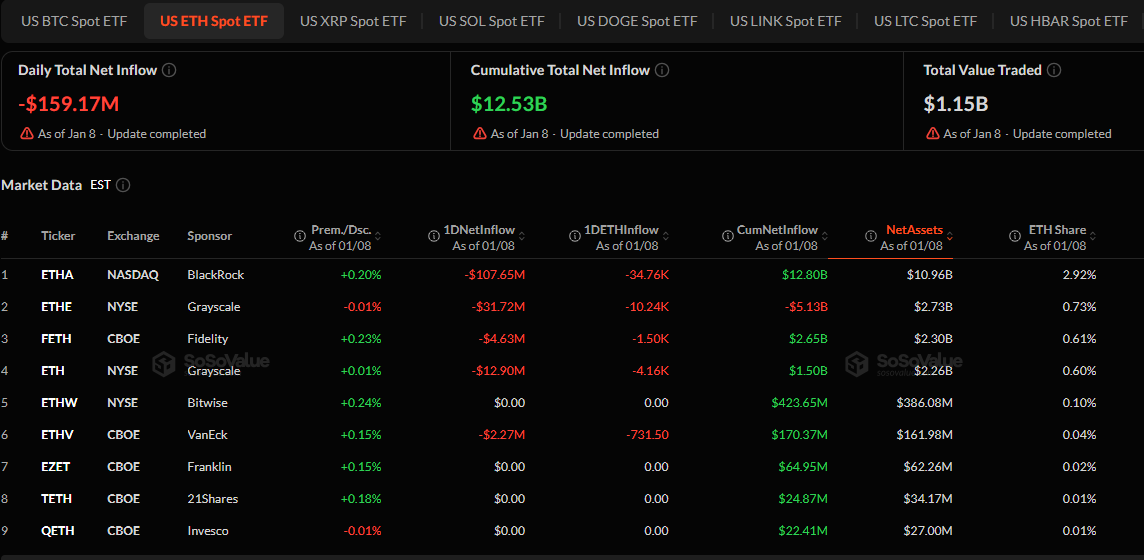
Task: Select the US XRP Spot ETF tab
Action: 353,21
